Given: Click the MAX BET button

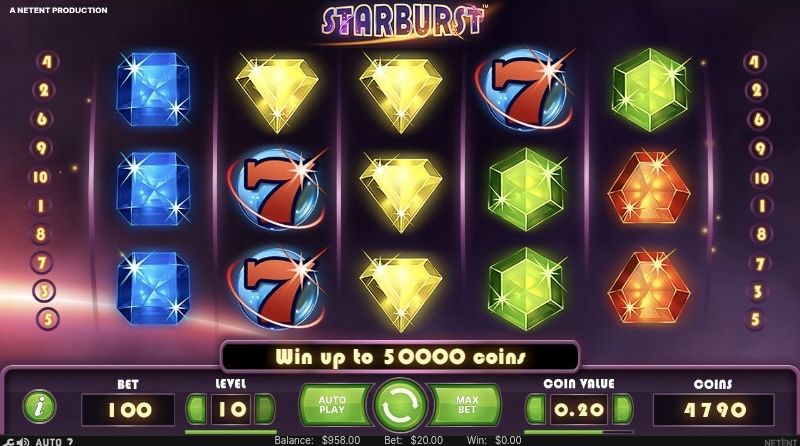Looking at the screenshot, I should (466, 405).
